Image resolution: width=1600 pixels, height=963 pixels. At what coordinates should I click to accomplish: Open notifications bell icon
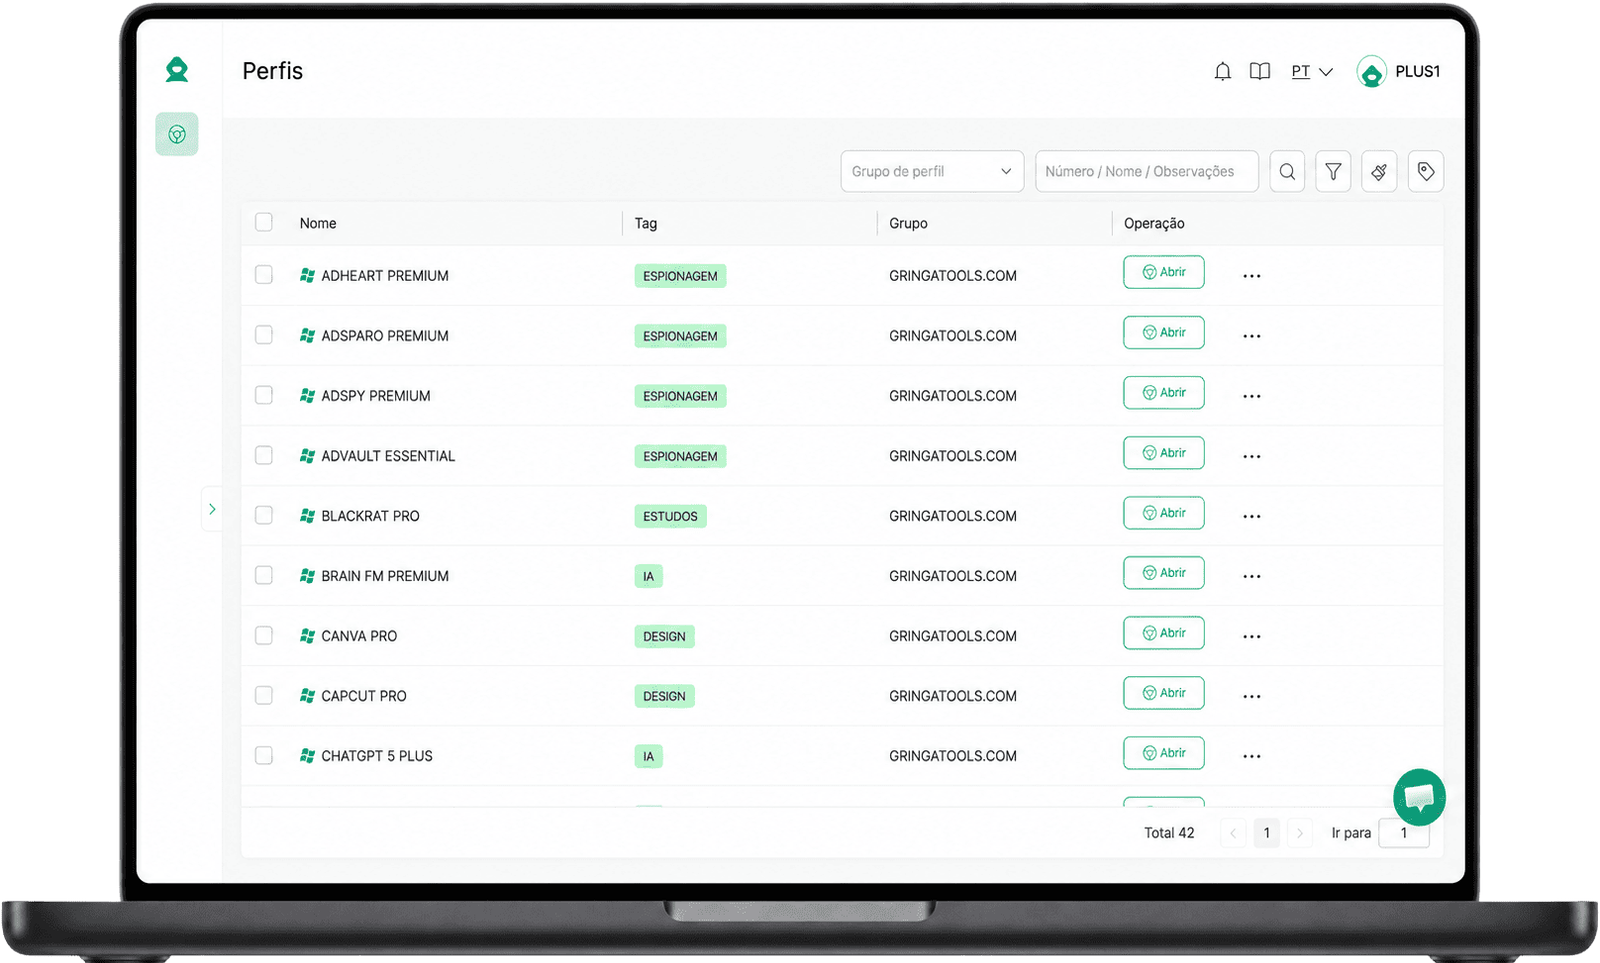[x=1223, y=71]
